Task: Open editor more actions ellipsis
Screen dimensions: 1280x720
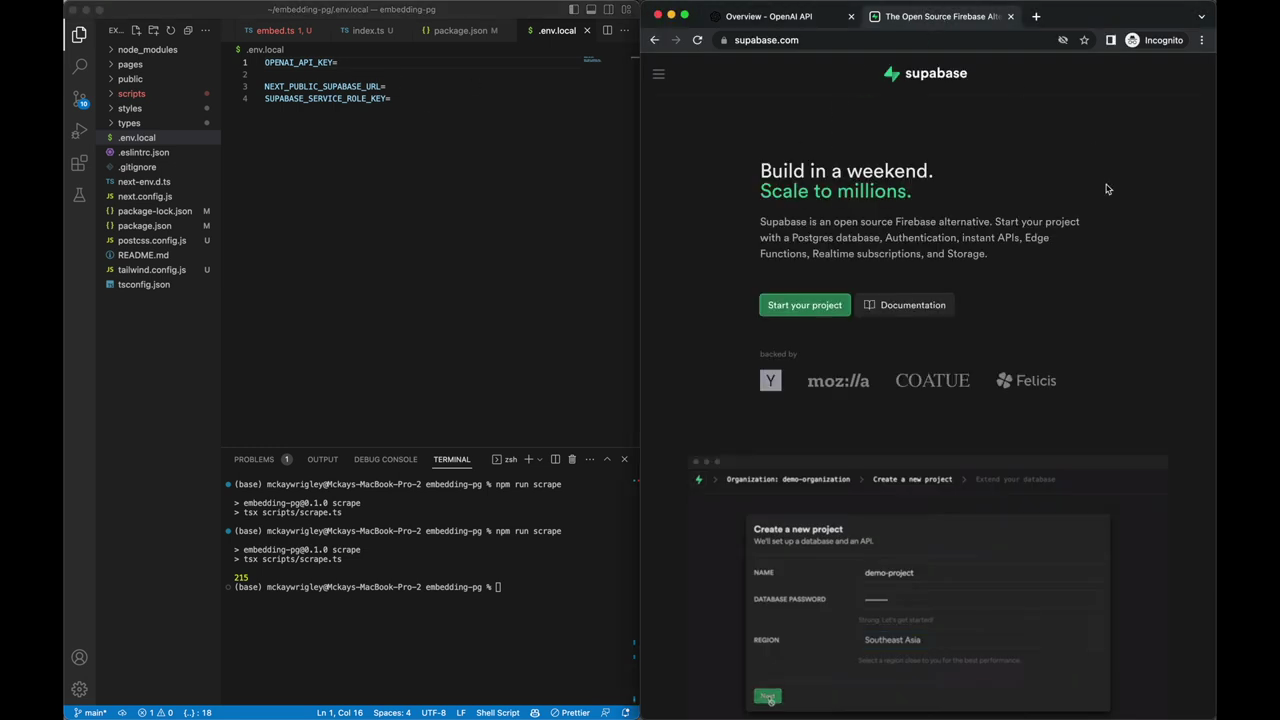Action: 624,30
